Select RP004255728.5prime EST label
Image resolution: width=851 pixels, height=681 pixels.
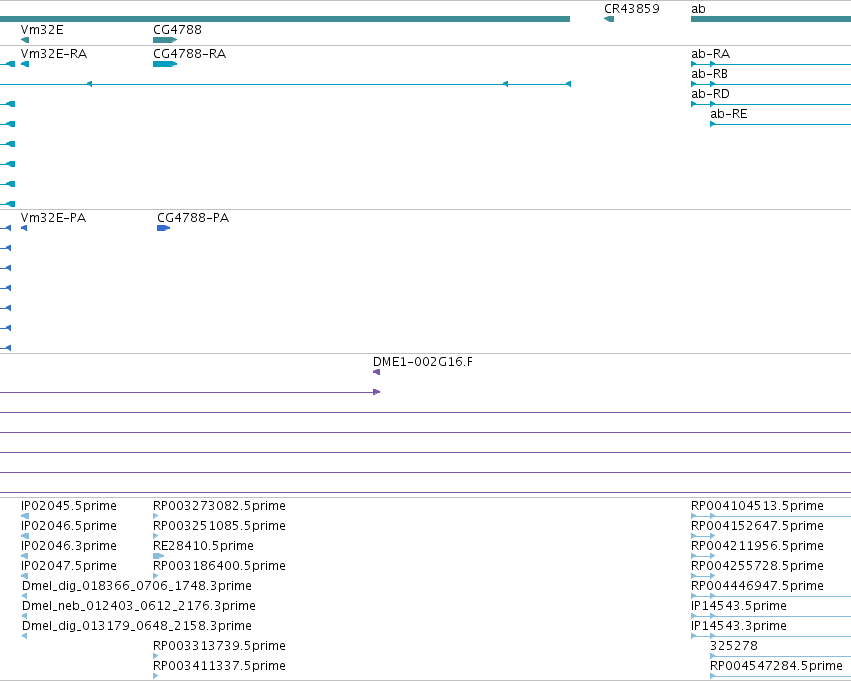[757, 566]
